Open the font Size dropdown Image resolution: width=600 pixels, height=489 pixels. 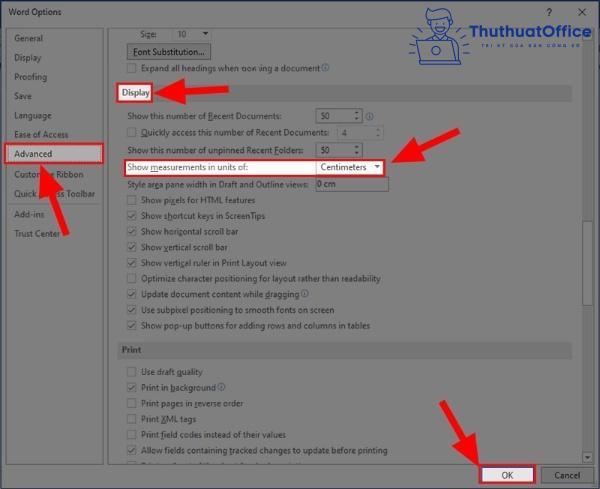(x=205, y=34)
